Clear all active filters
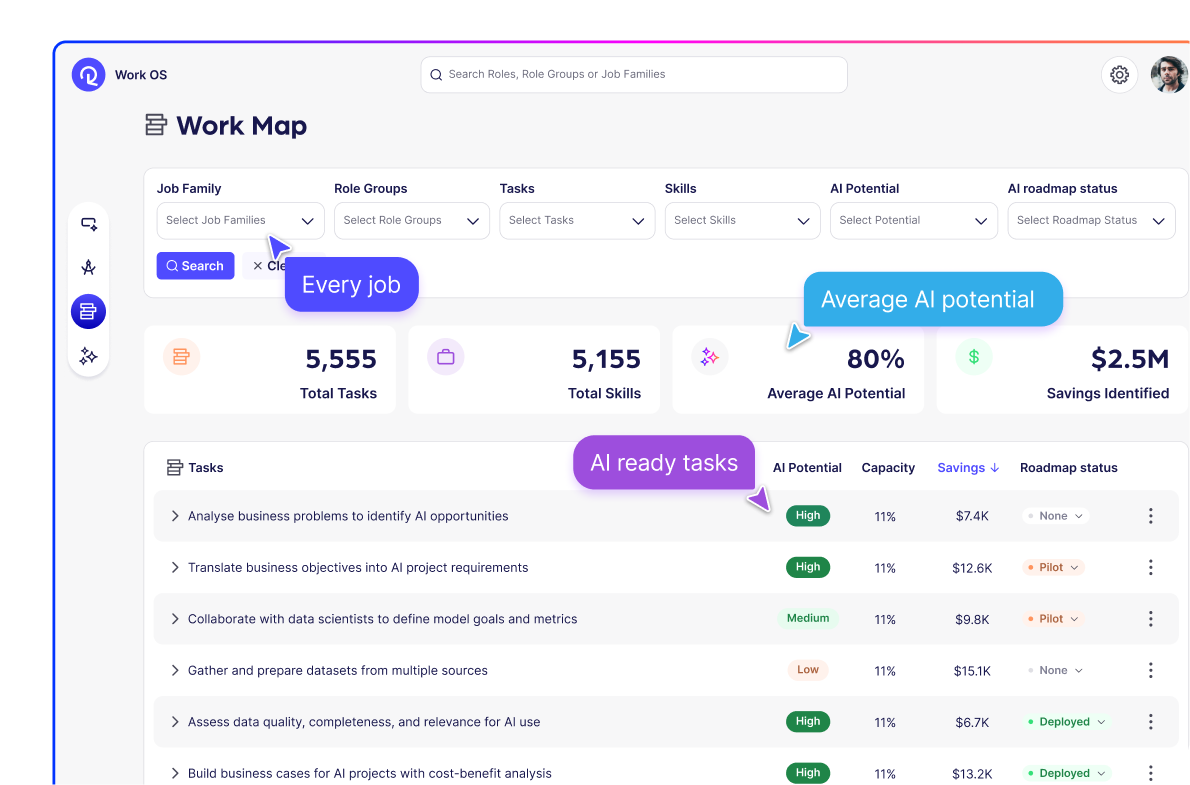 pos(268,265)
